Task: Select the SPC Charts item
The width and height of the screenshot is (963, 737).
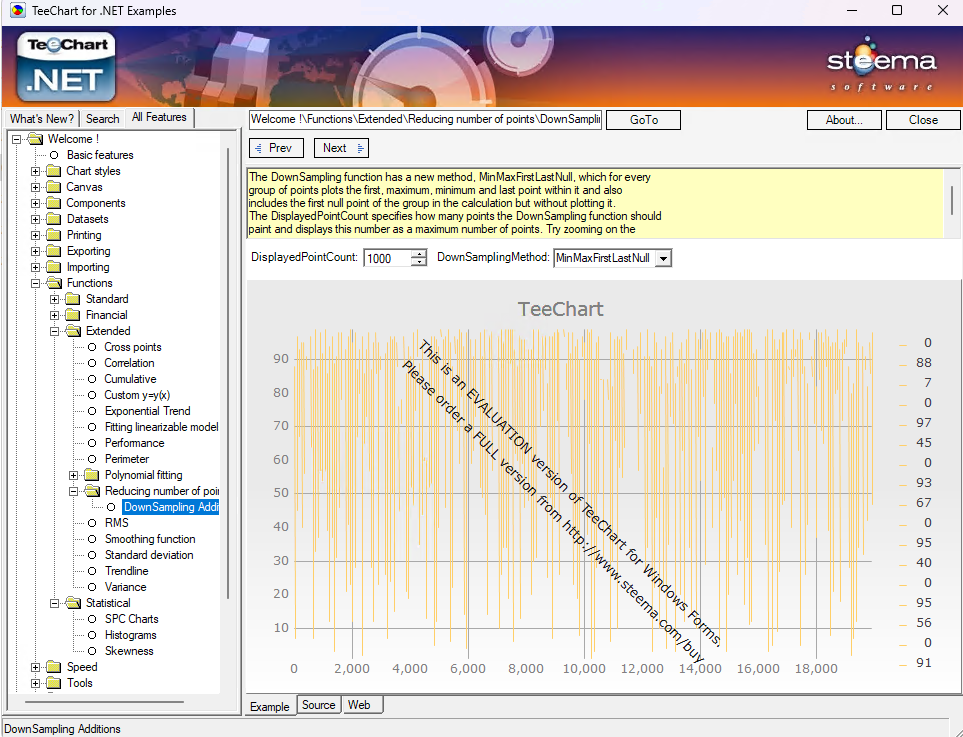Action: click(x=131, y=618)
